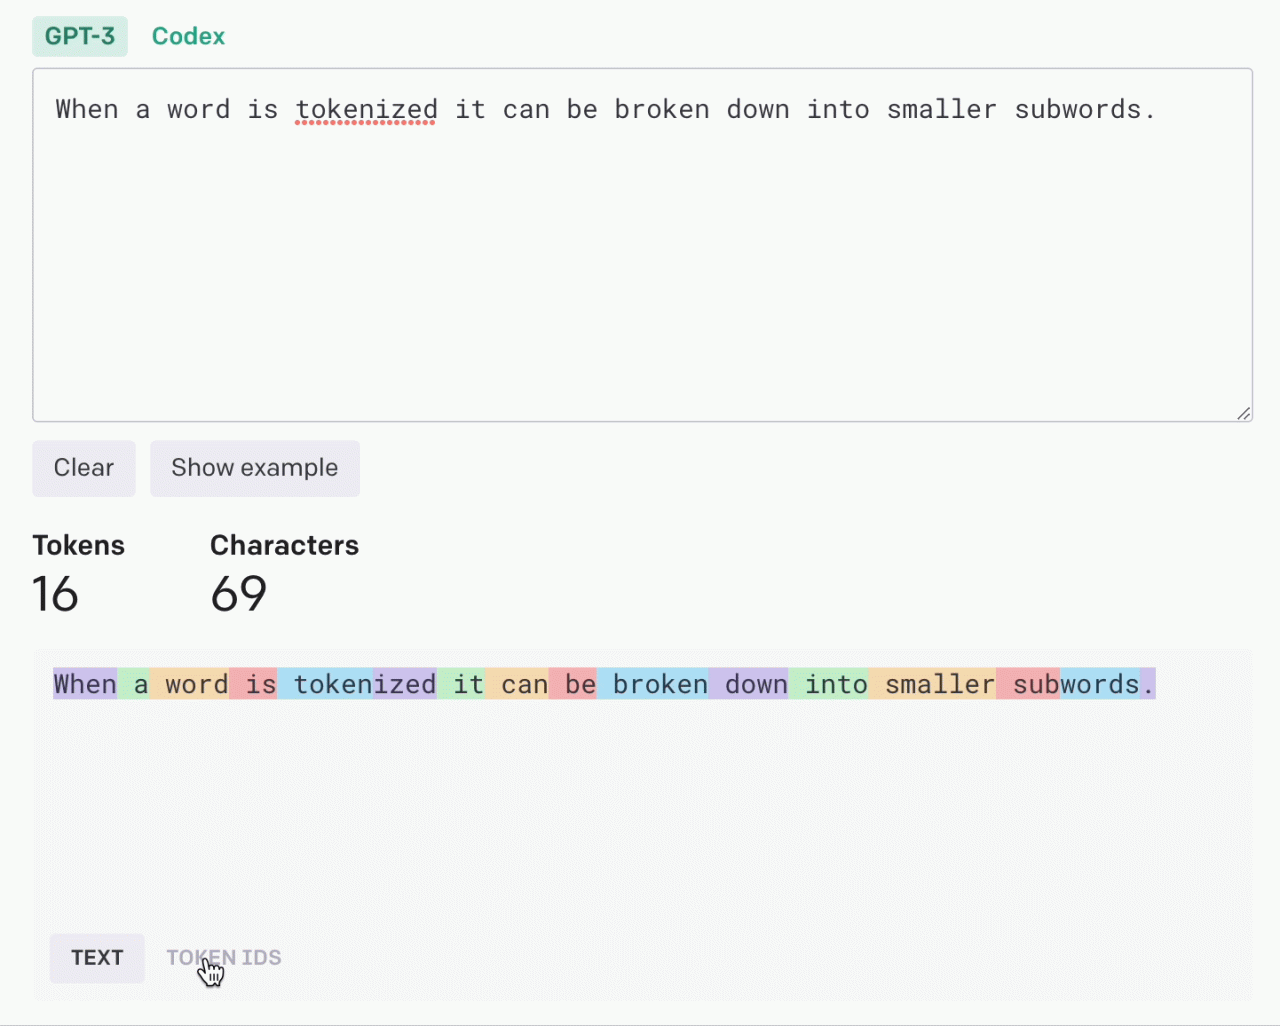Switch to the GPT-3 tab

[x=80, y=37]
